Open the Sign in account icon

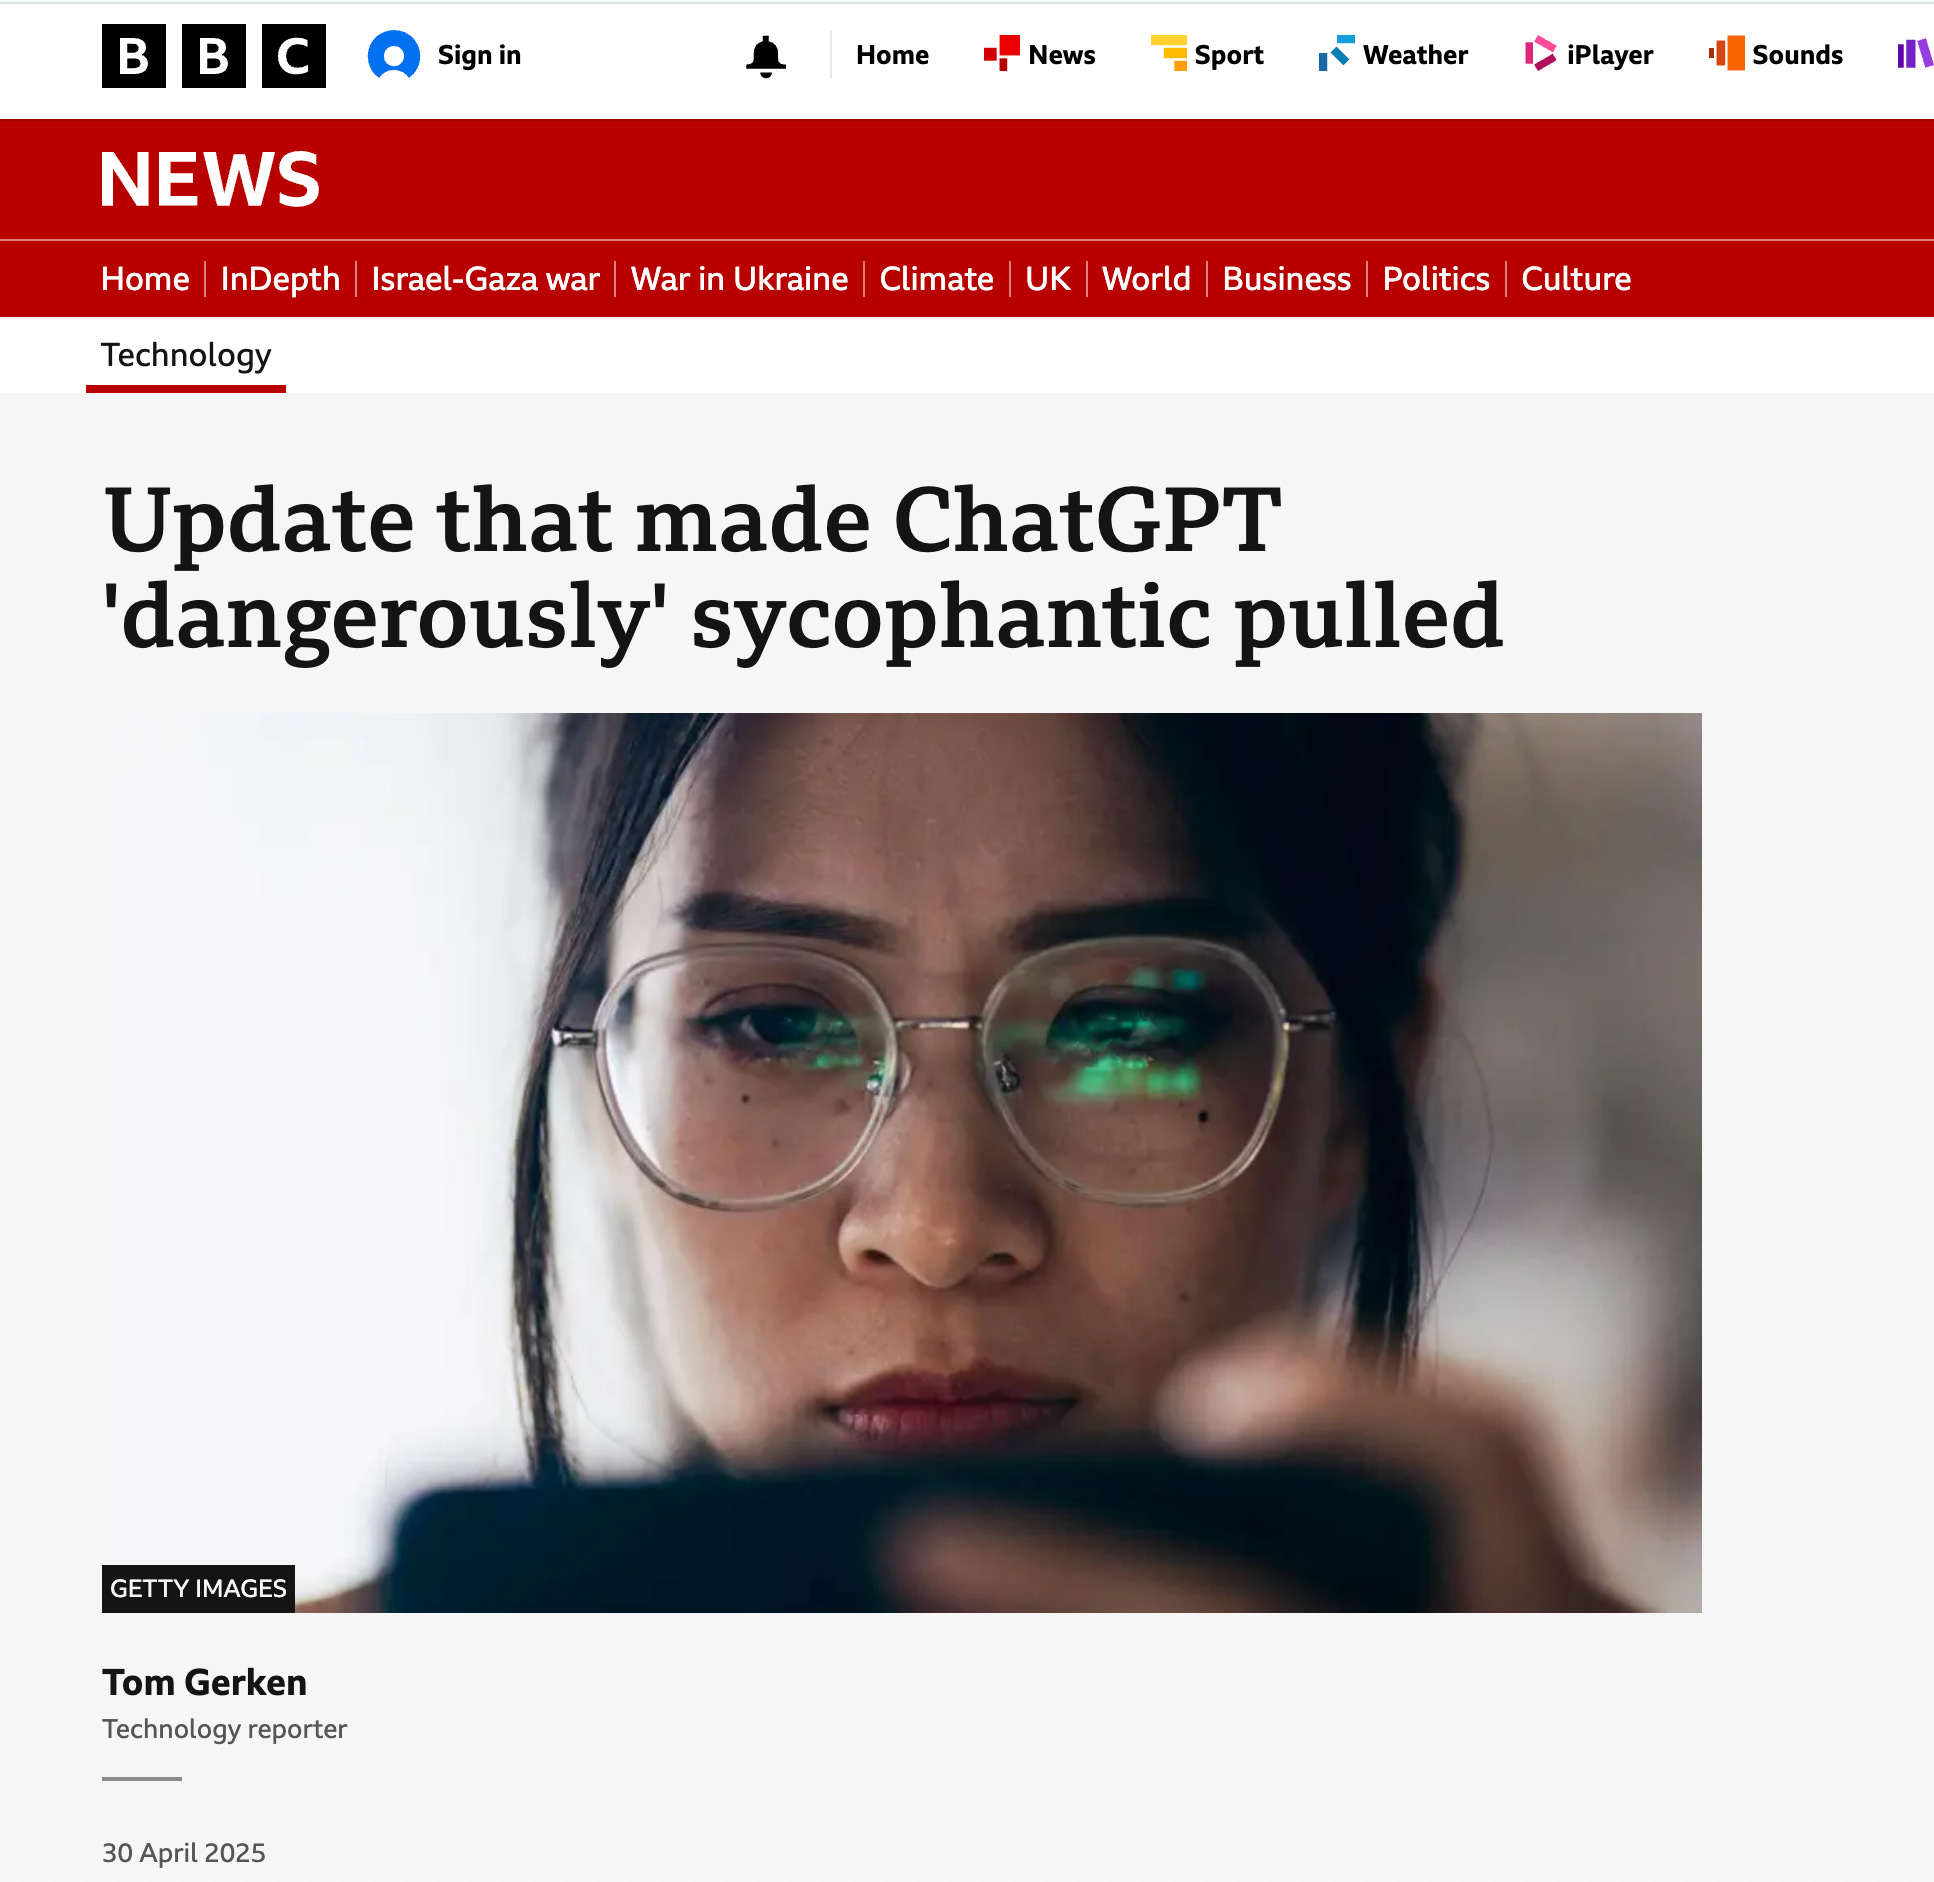394,56
